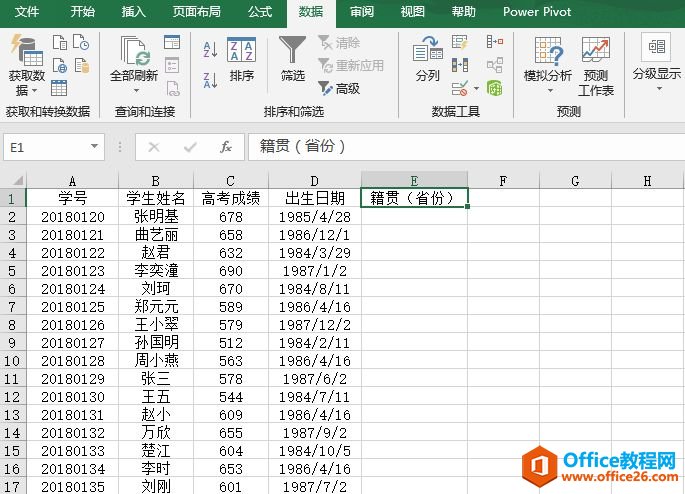This screenshot has height=494, width=685.
Task: Select cell containing 张明基
Action: click(x=156, y=216)
